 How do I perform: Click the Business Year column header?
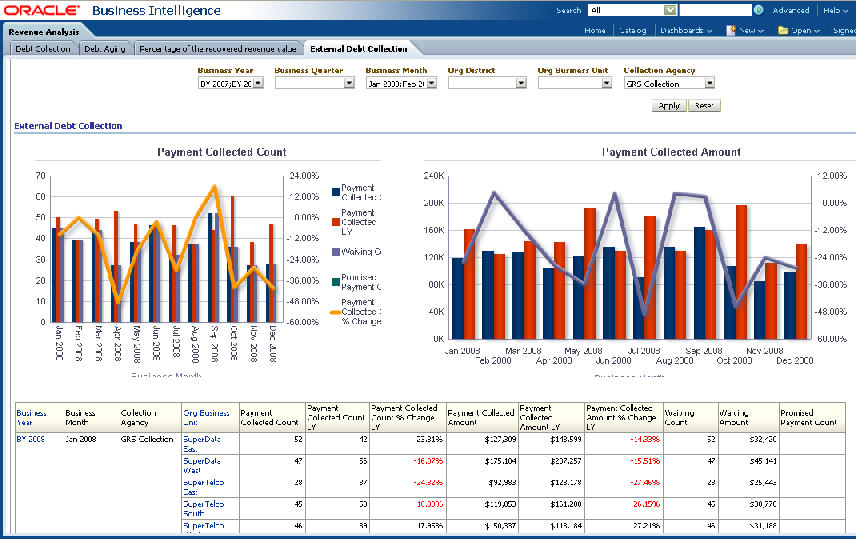pos(31,418)
